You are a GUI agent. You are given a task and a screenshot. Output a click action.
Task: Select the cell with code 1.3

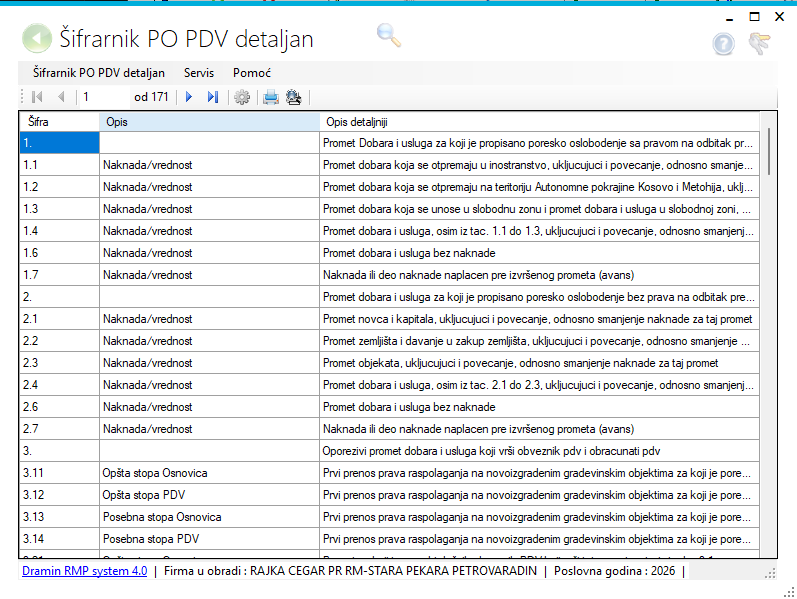pyautogui.click(x=59, y=209)
